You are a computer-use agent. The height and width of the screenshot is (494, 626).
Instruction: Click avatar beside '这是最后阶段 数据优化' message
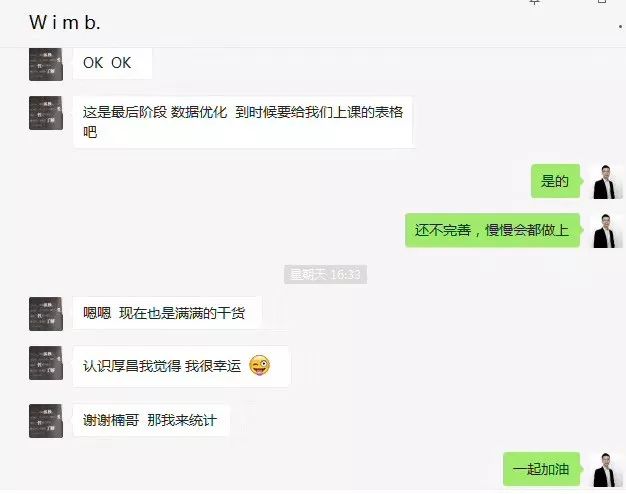point(46,113)
